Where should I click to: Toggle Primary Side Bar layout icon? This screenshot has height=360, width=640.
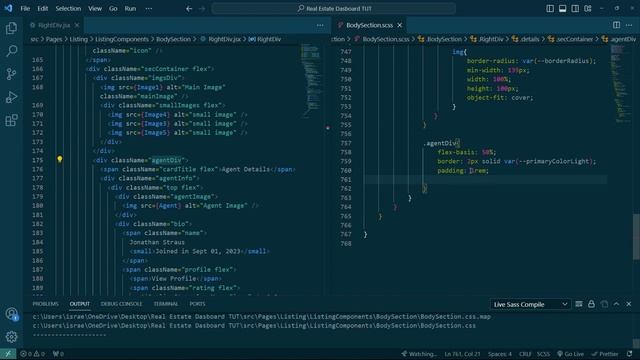pyautogui.click(x=550, y=8)
